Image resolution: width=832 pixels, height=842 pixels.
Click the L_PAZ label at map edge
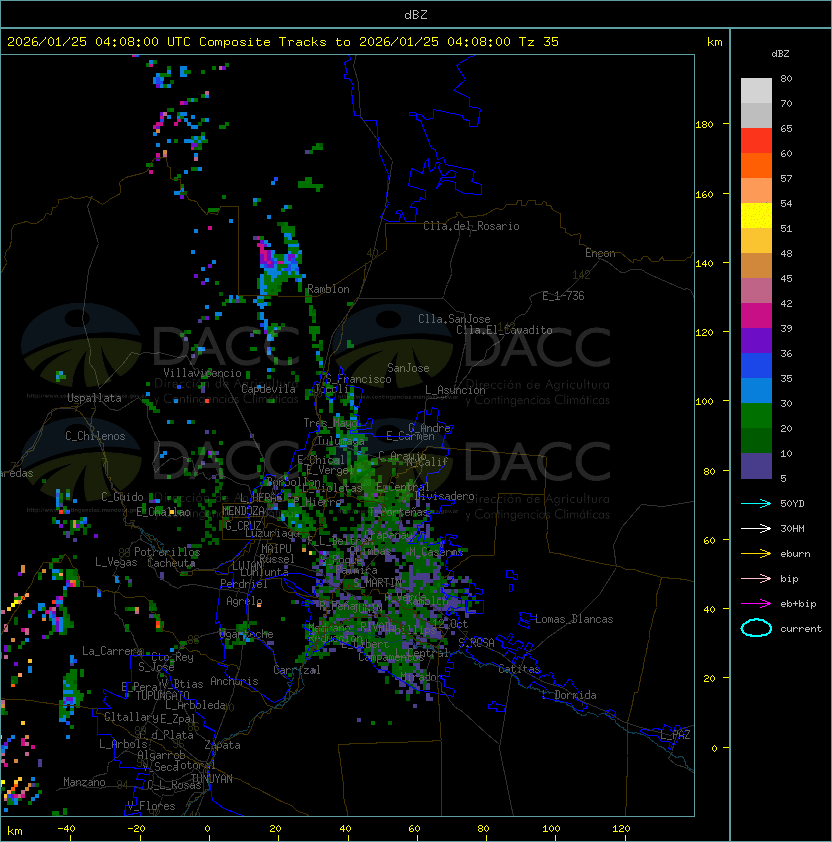675,735
